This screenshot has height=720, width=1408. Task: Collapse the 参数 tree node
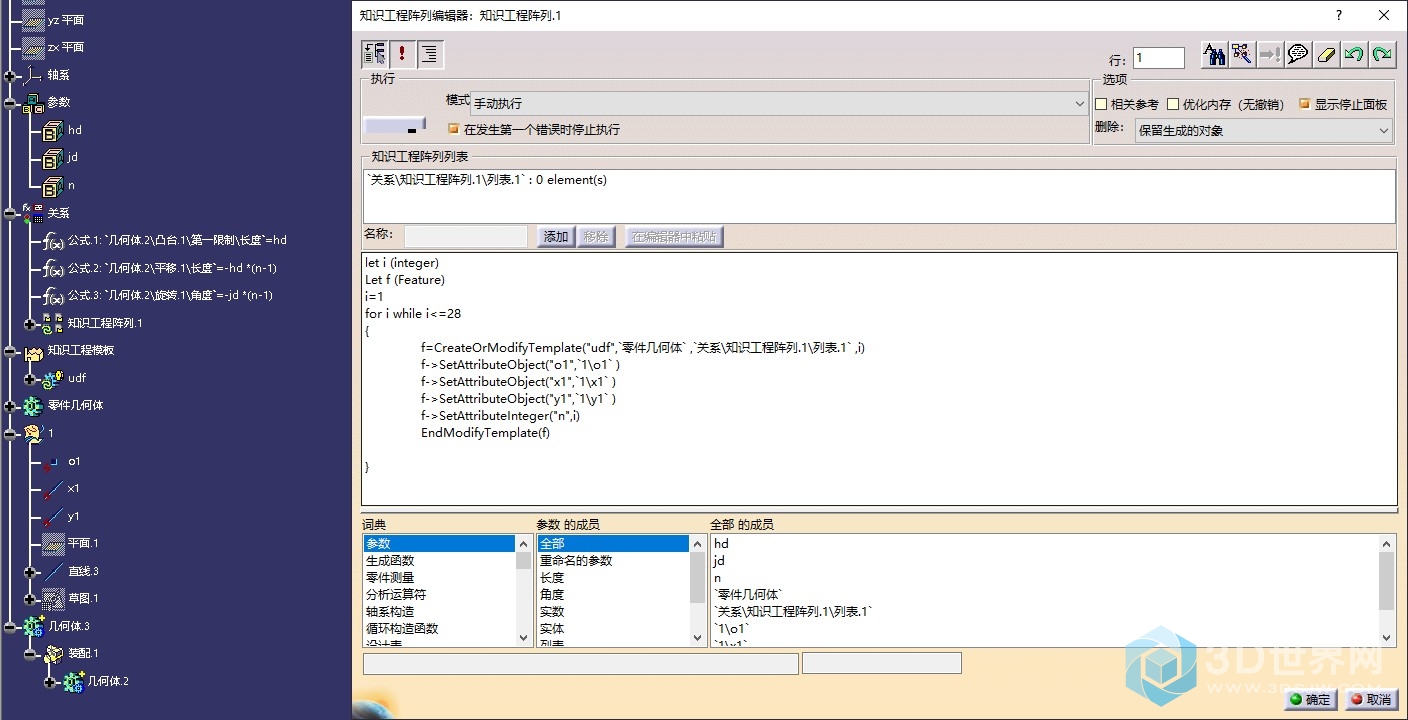pos(10,103)
